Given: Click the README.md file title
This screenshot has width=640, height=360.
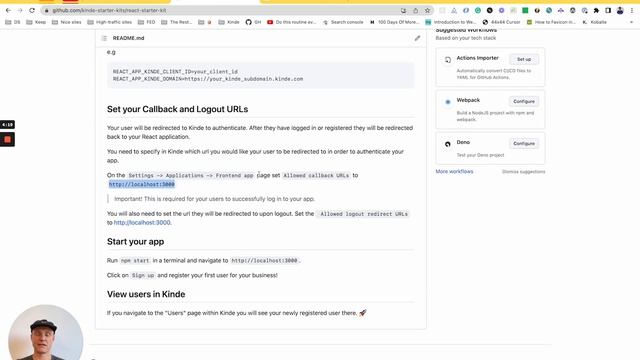Looking at the screenshot, I should click(128, 38).
